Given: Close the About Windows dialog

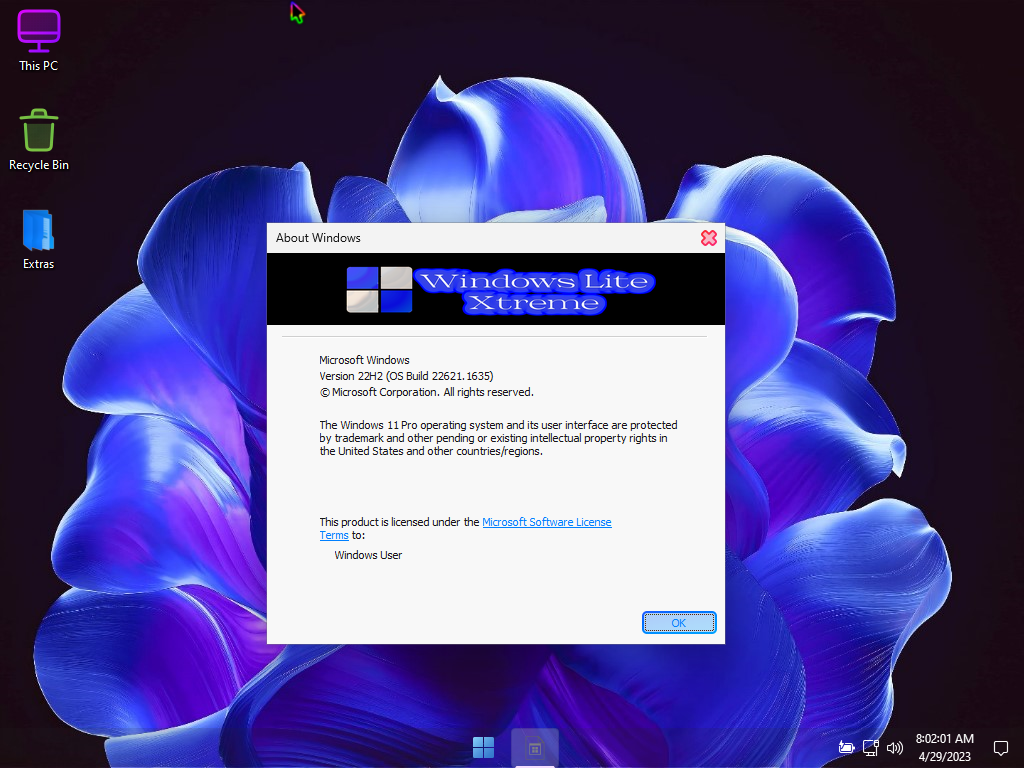Looking at the screenshot, I should click(x=709, y=238).
